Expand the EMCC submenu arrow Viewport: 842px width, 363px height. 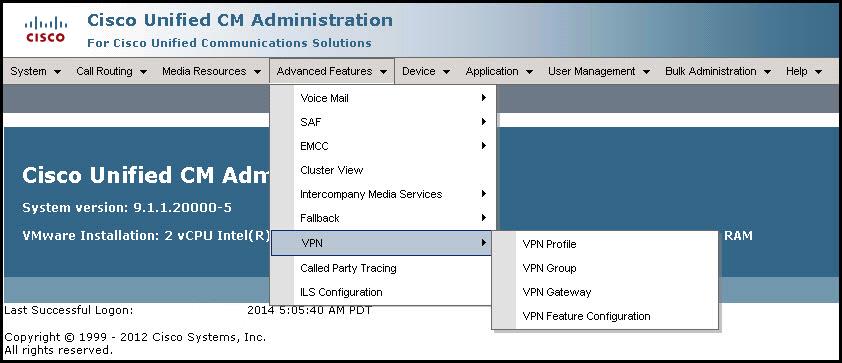(x=484, y=146)
